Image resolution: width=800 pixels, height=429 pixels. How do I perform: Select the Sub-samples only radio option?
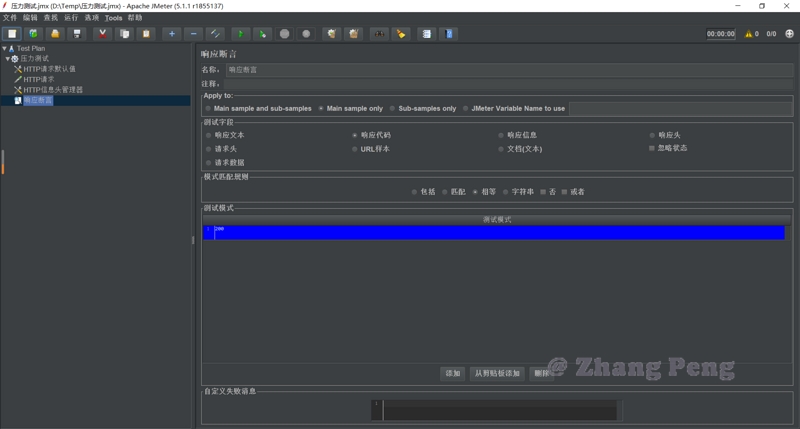[x=392, y=109]
